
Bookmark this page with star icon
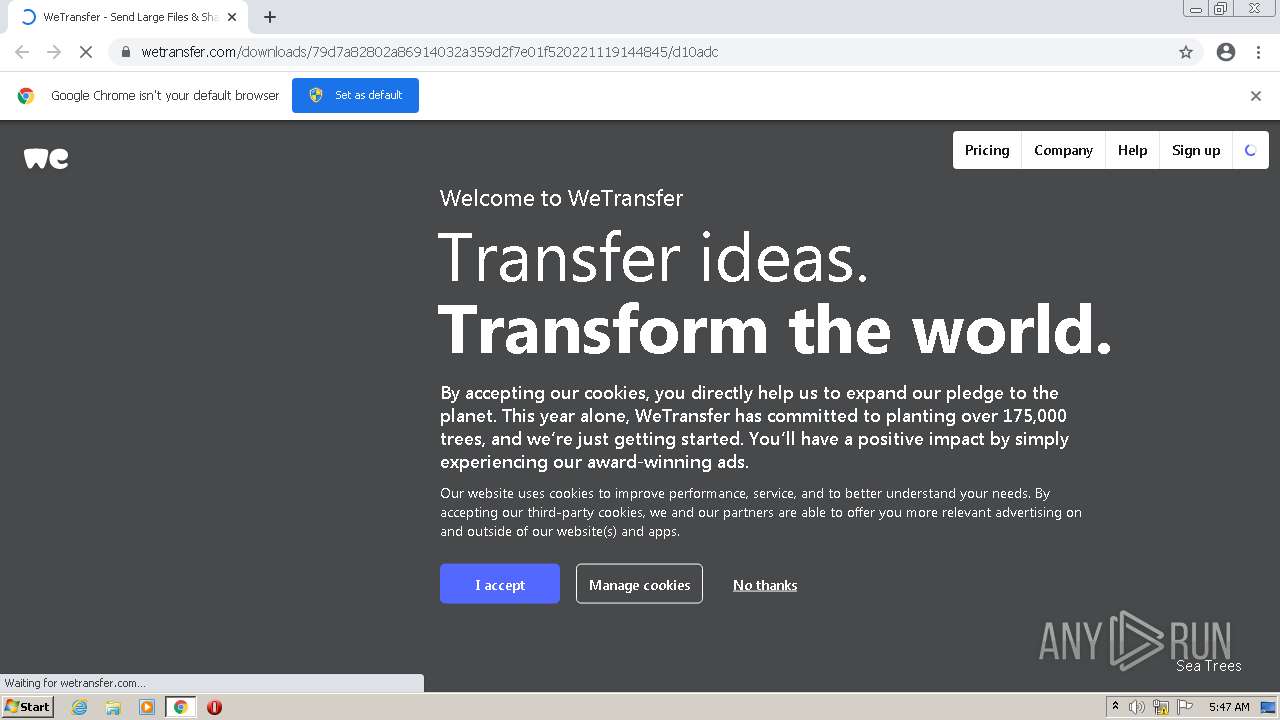tap(1186, 52)
